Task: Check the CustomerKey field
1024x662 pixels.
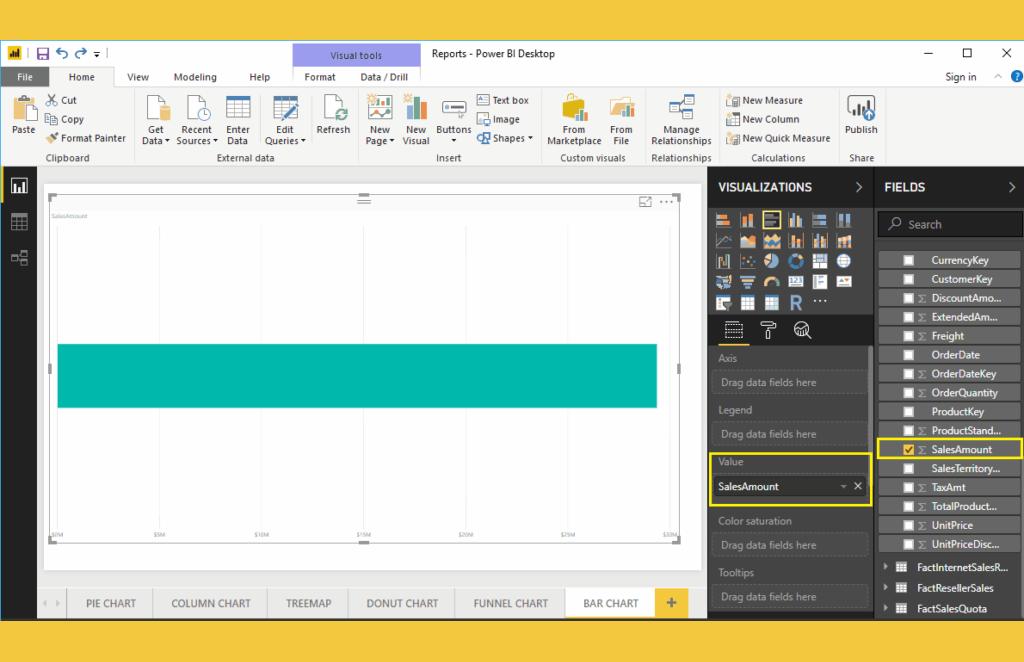Action: point(908,279)
